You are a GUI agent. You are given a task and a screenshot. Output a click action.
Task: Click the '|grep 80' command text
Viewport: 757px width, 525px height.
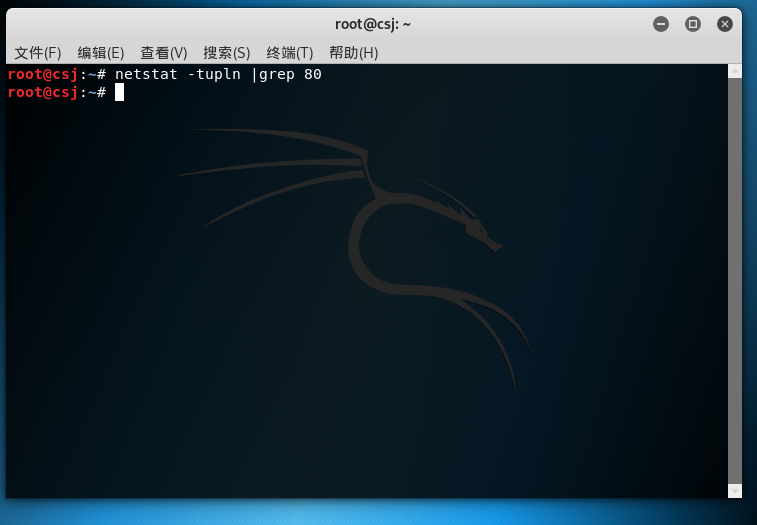(287, 74)
